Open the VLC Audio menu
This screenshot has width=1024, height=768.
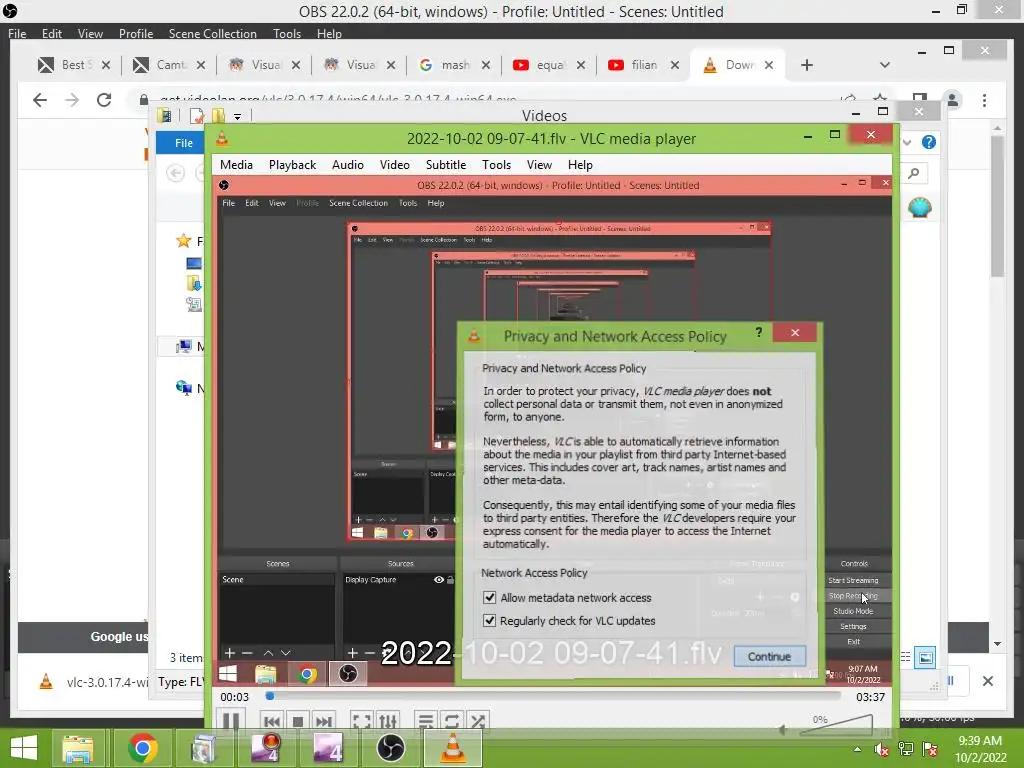pos(347,165)
